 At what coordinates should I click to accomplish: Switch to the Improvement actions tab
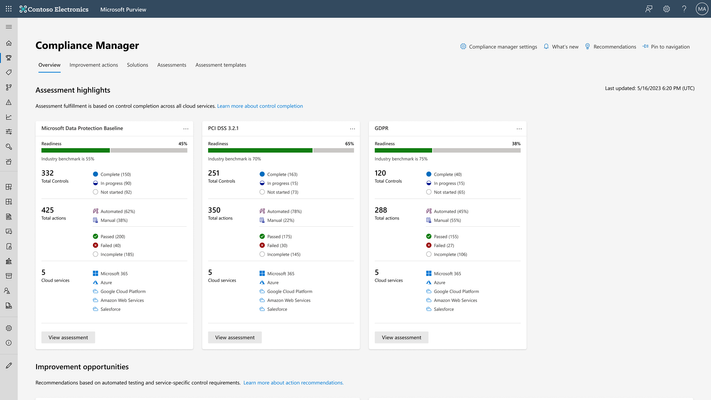(x=93, y=65)
